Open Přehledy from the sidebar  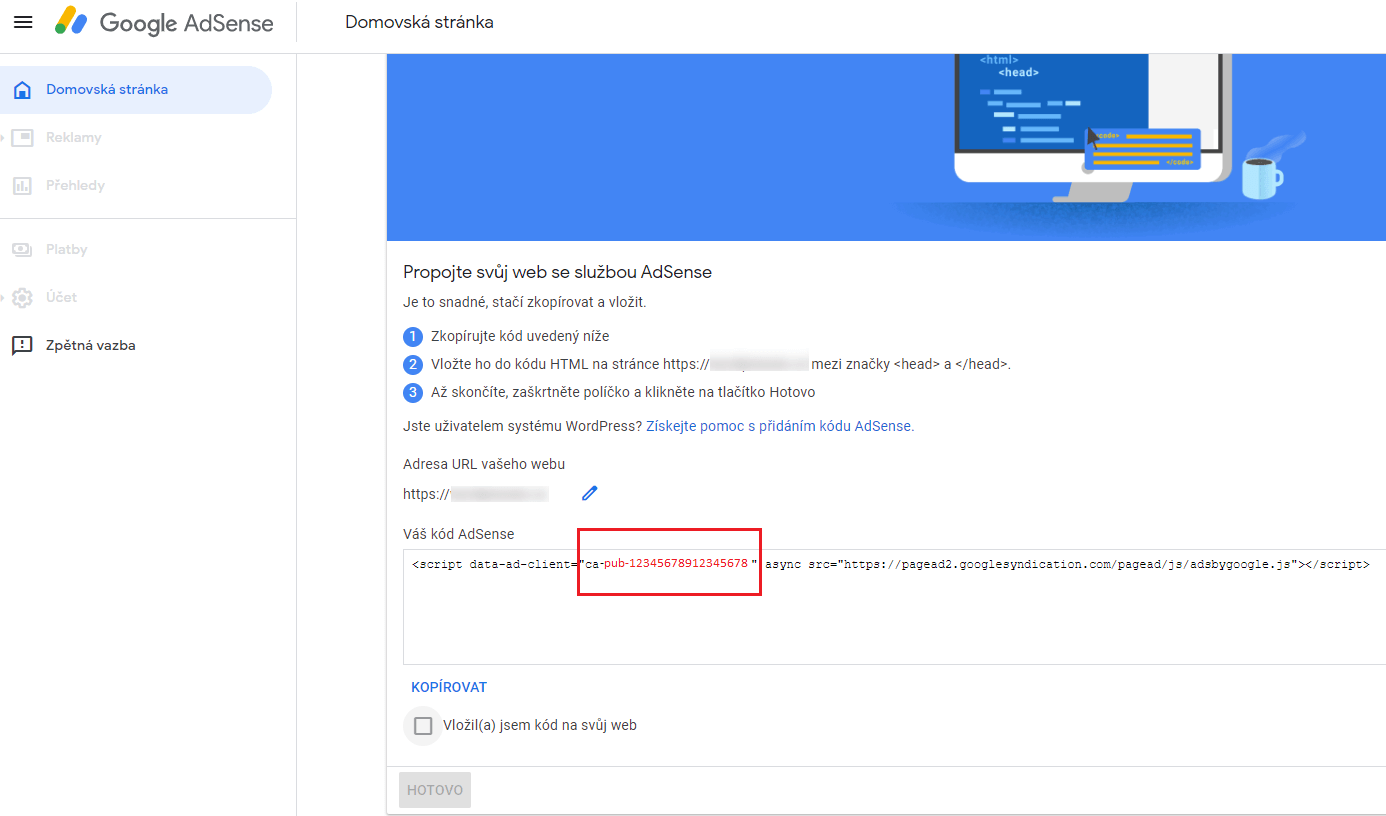point(75,186)
